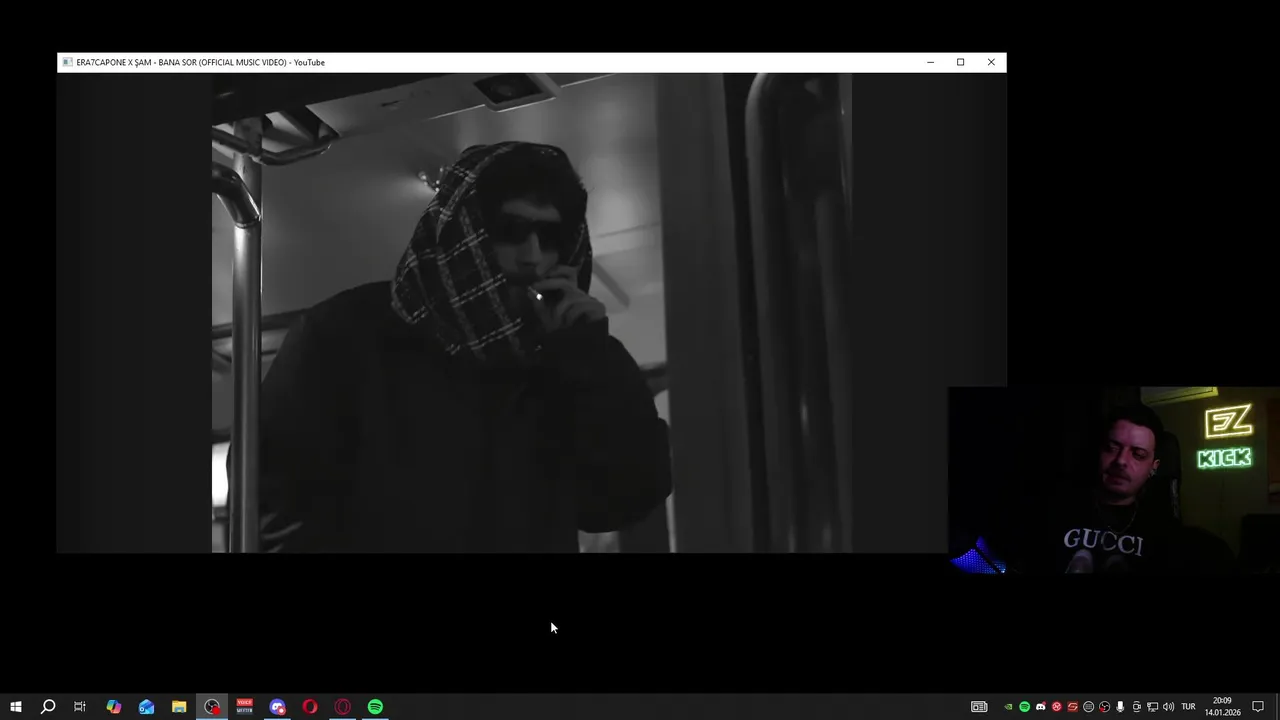Open the Opera browser taskbar icon

[x=310, y=707]
